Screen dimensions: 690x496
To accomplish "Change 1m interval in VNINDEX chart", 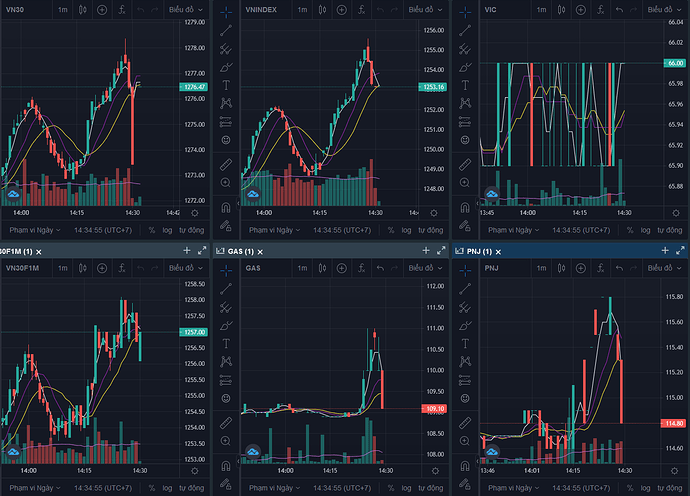I will point(302,10).
